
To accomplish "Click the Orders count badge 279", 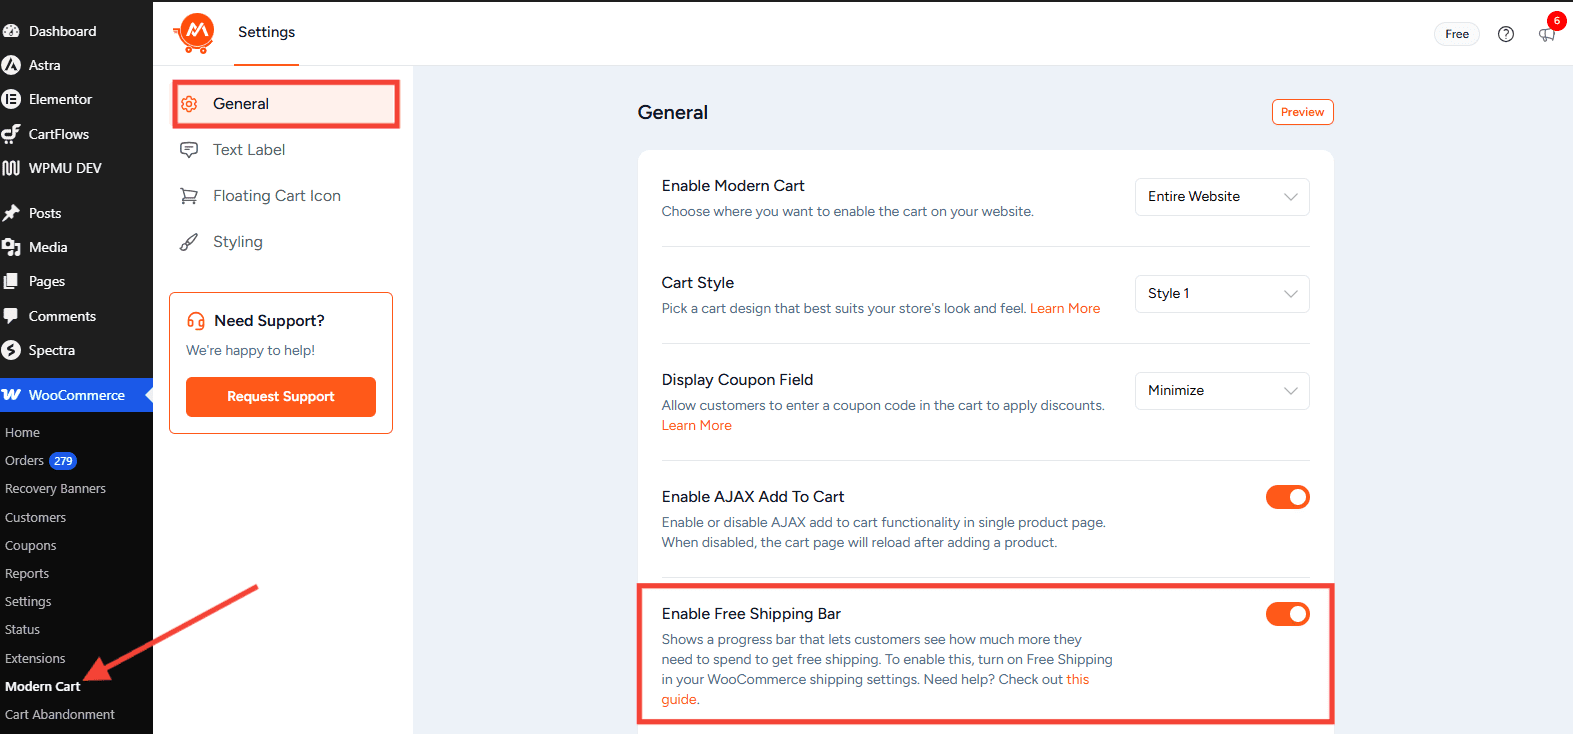I will (x=63, y=461).
